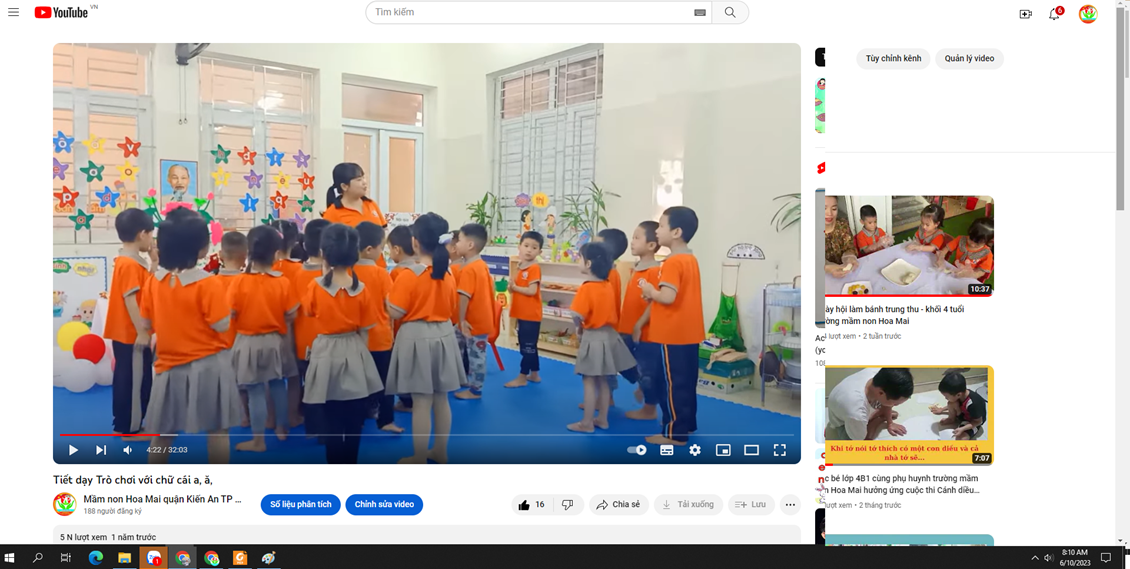1130x569 pixels.
Task: Play the video with the play button
Action: (x=73, y=450)
